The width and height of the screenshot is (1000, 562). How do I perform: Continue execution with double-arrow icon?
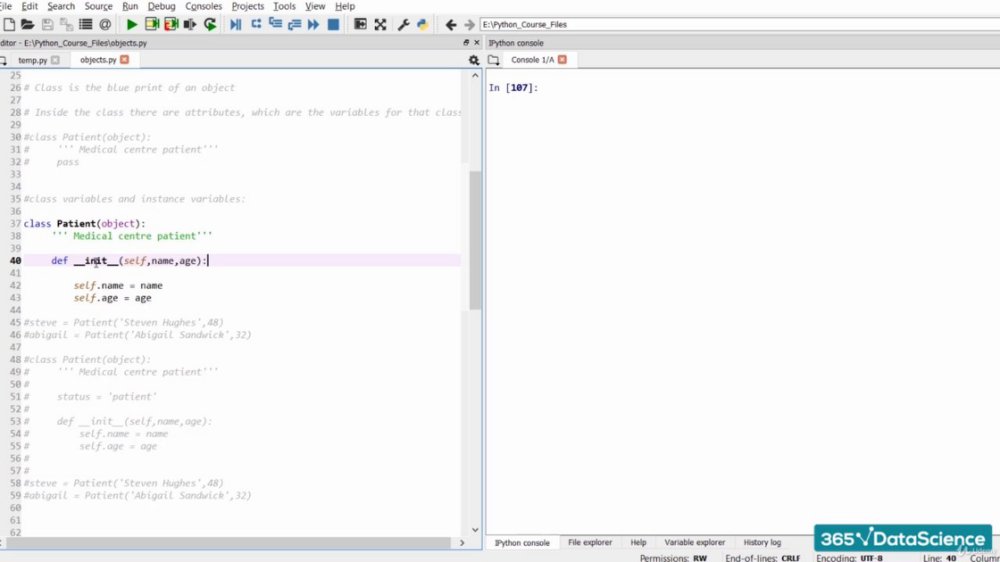click(313, 24)
